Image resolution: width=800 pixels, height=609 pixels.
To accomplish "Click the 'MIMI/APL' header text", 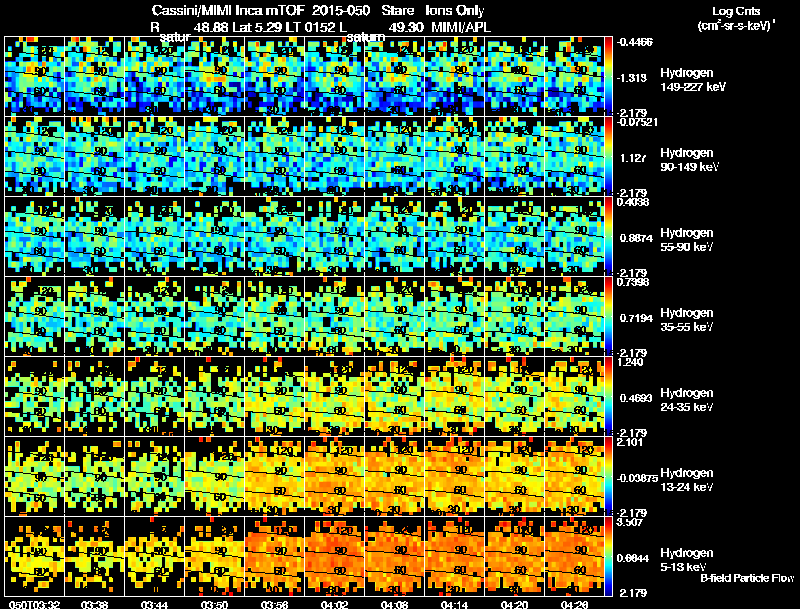I will pyautogui.click(x=461, y=27).
